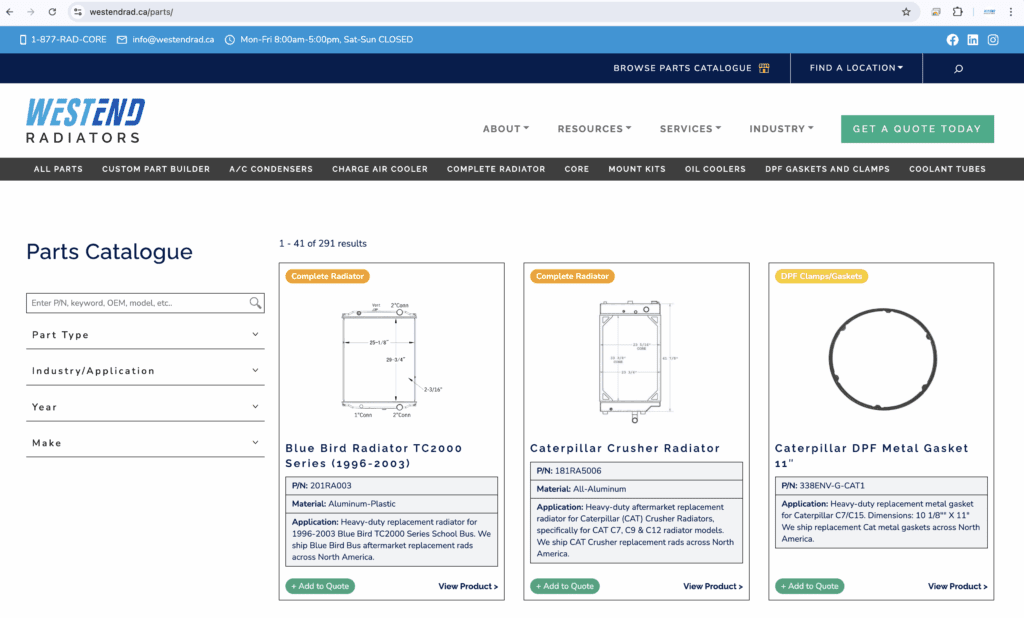Viewport: 1024px width, 618px height.
Task: Click the Westend Radiators logo
Action: coord(85,121)
